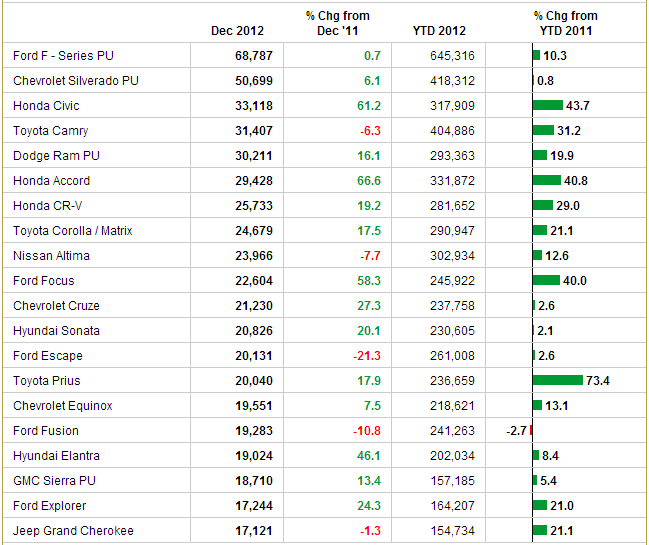Select the Honda Civic row label
This screenshot has width=649, height=545.
pos(46,106)
